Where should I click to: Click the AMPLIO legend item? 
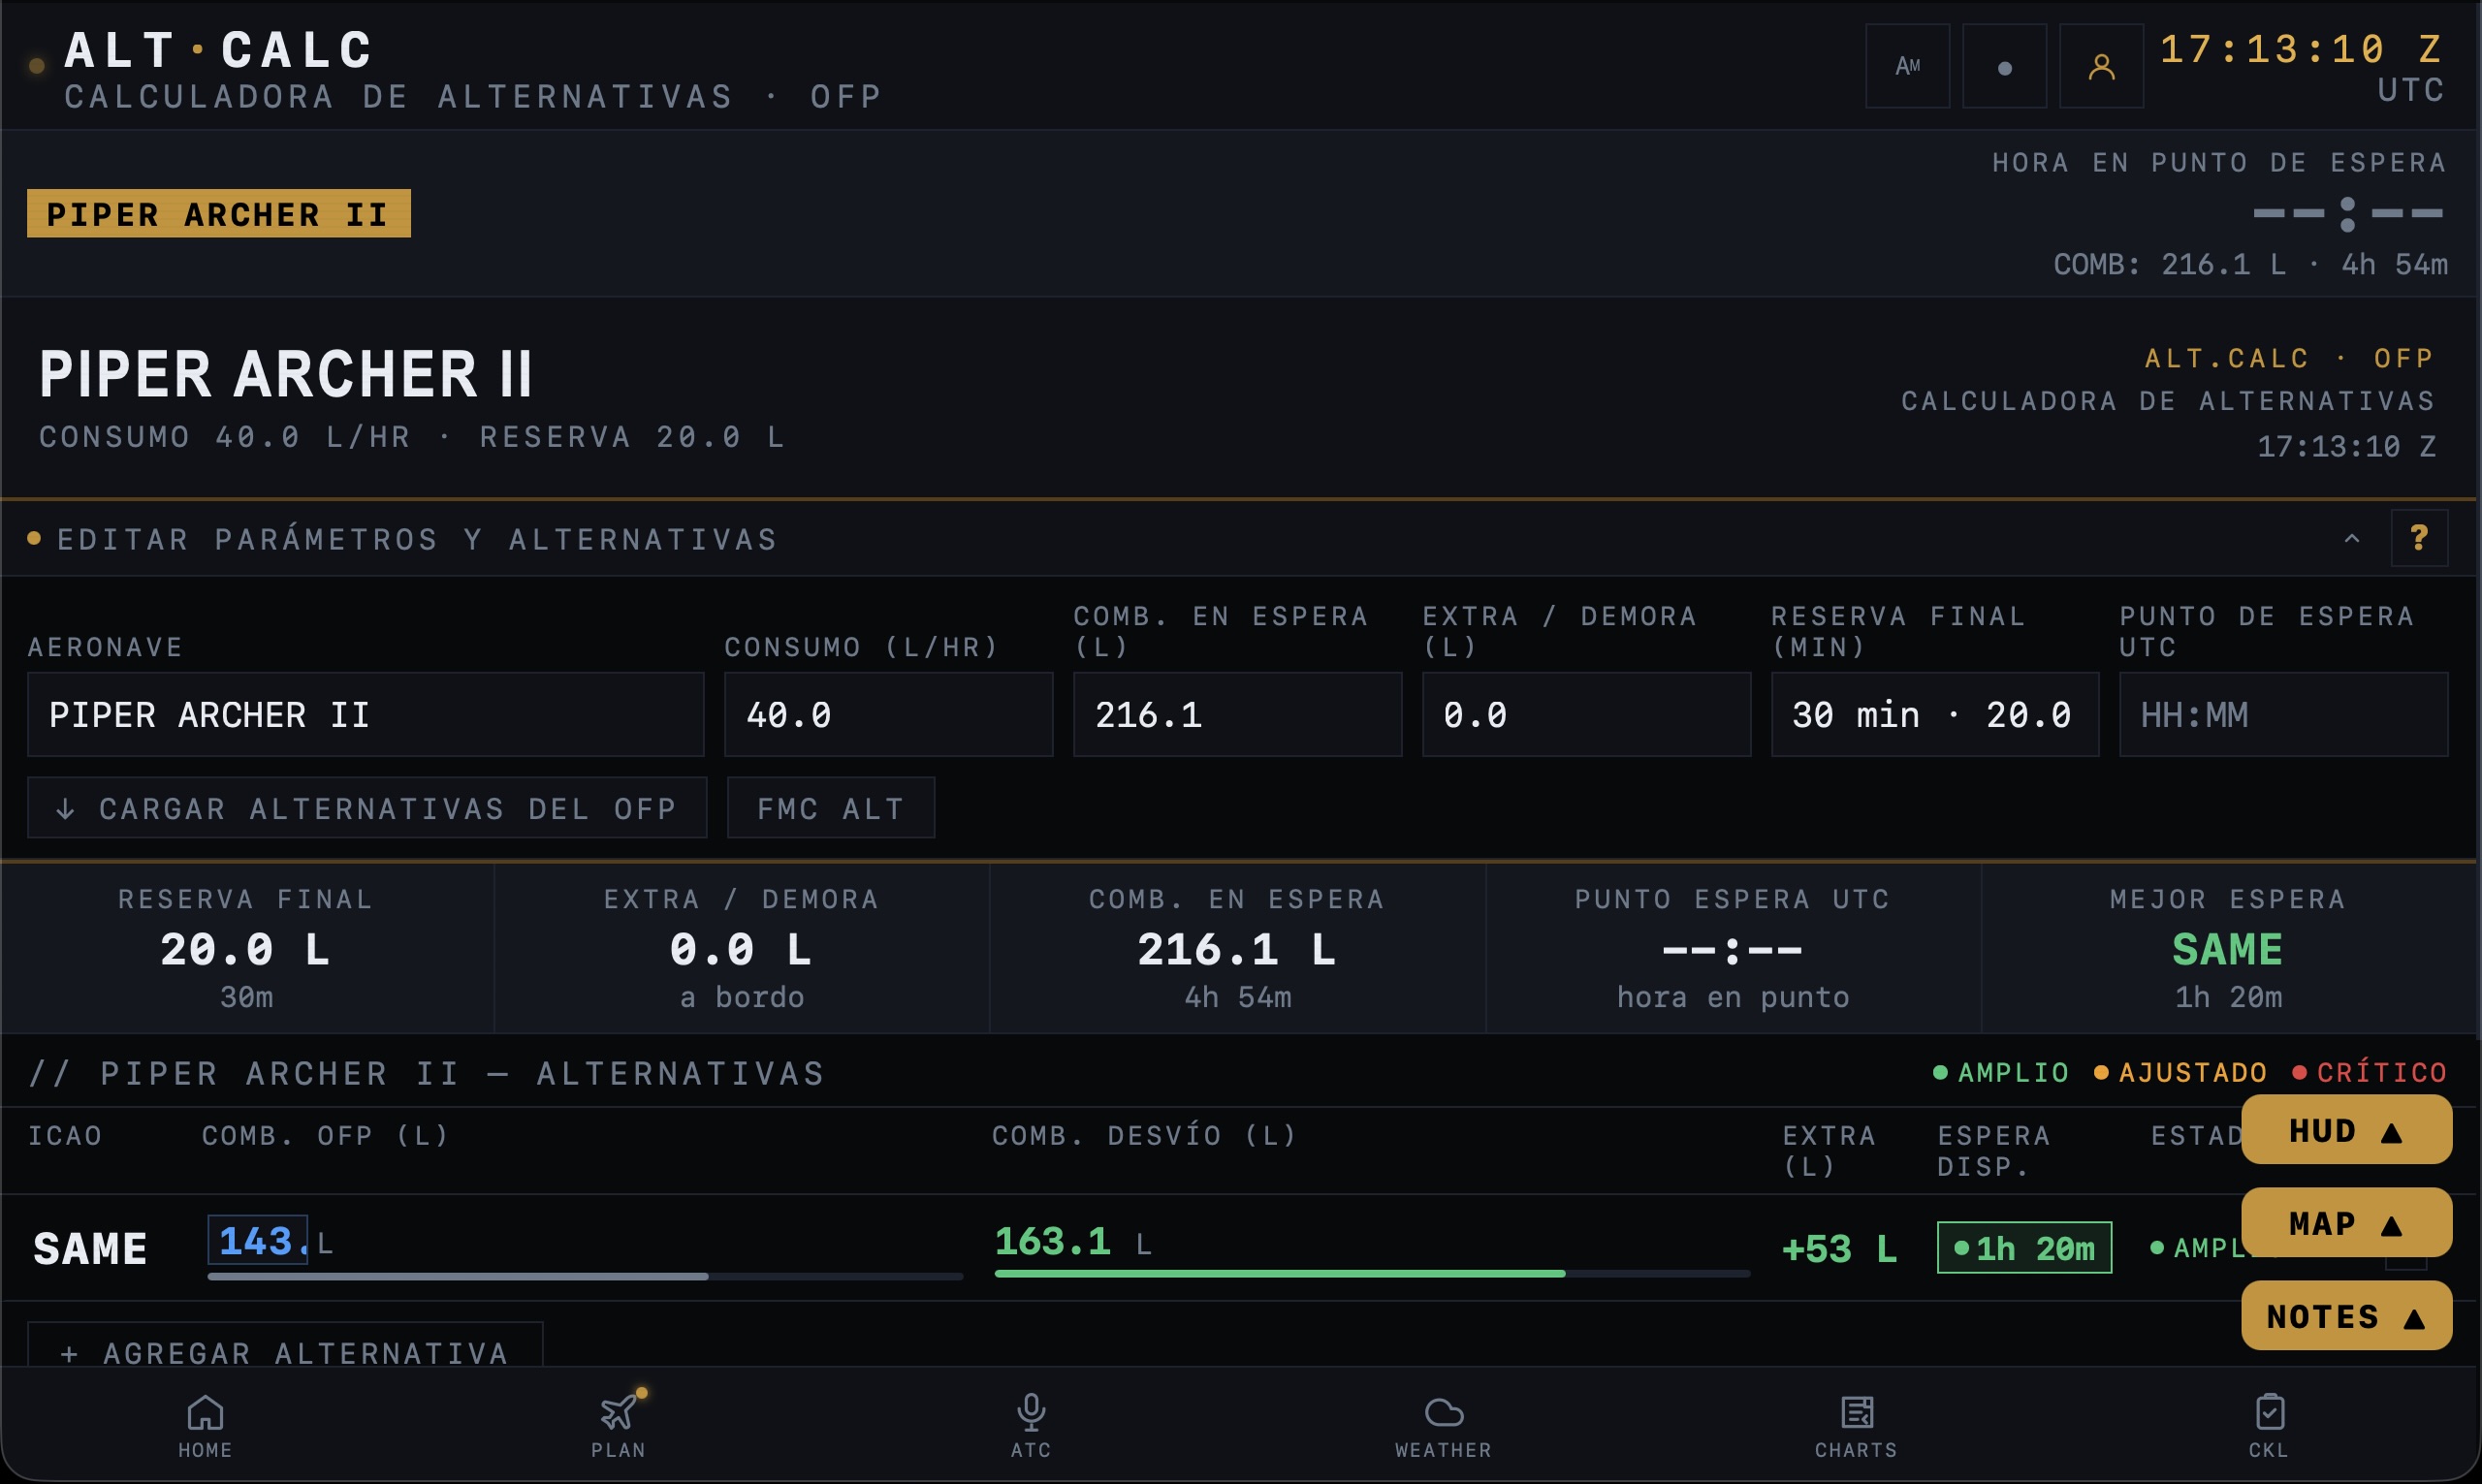point(2001,1072)
